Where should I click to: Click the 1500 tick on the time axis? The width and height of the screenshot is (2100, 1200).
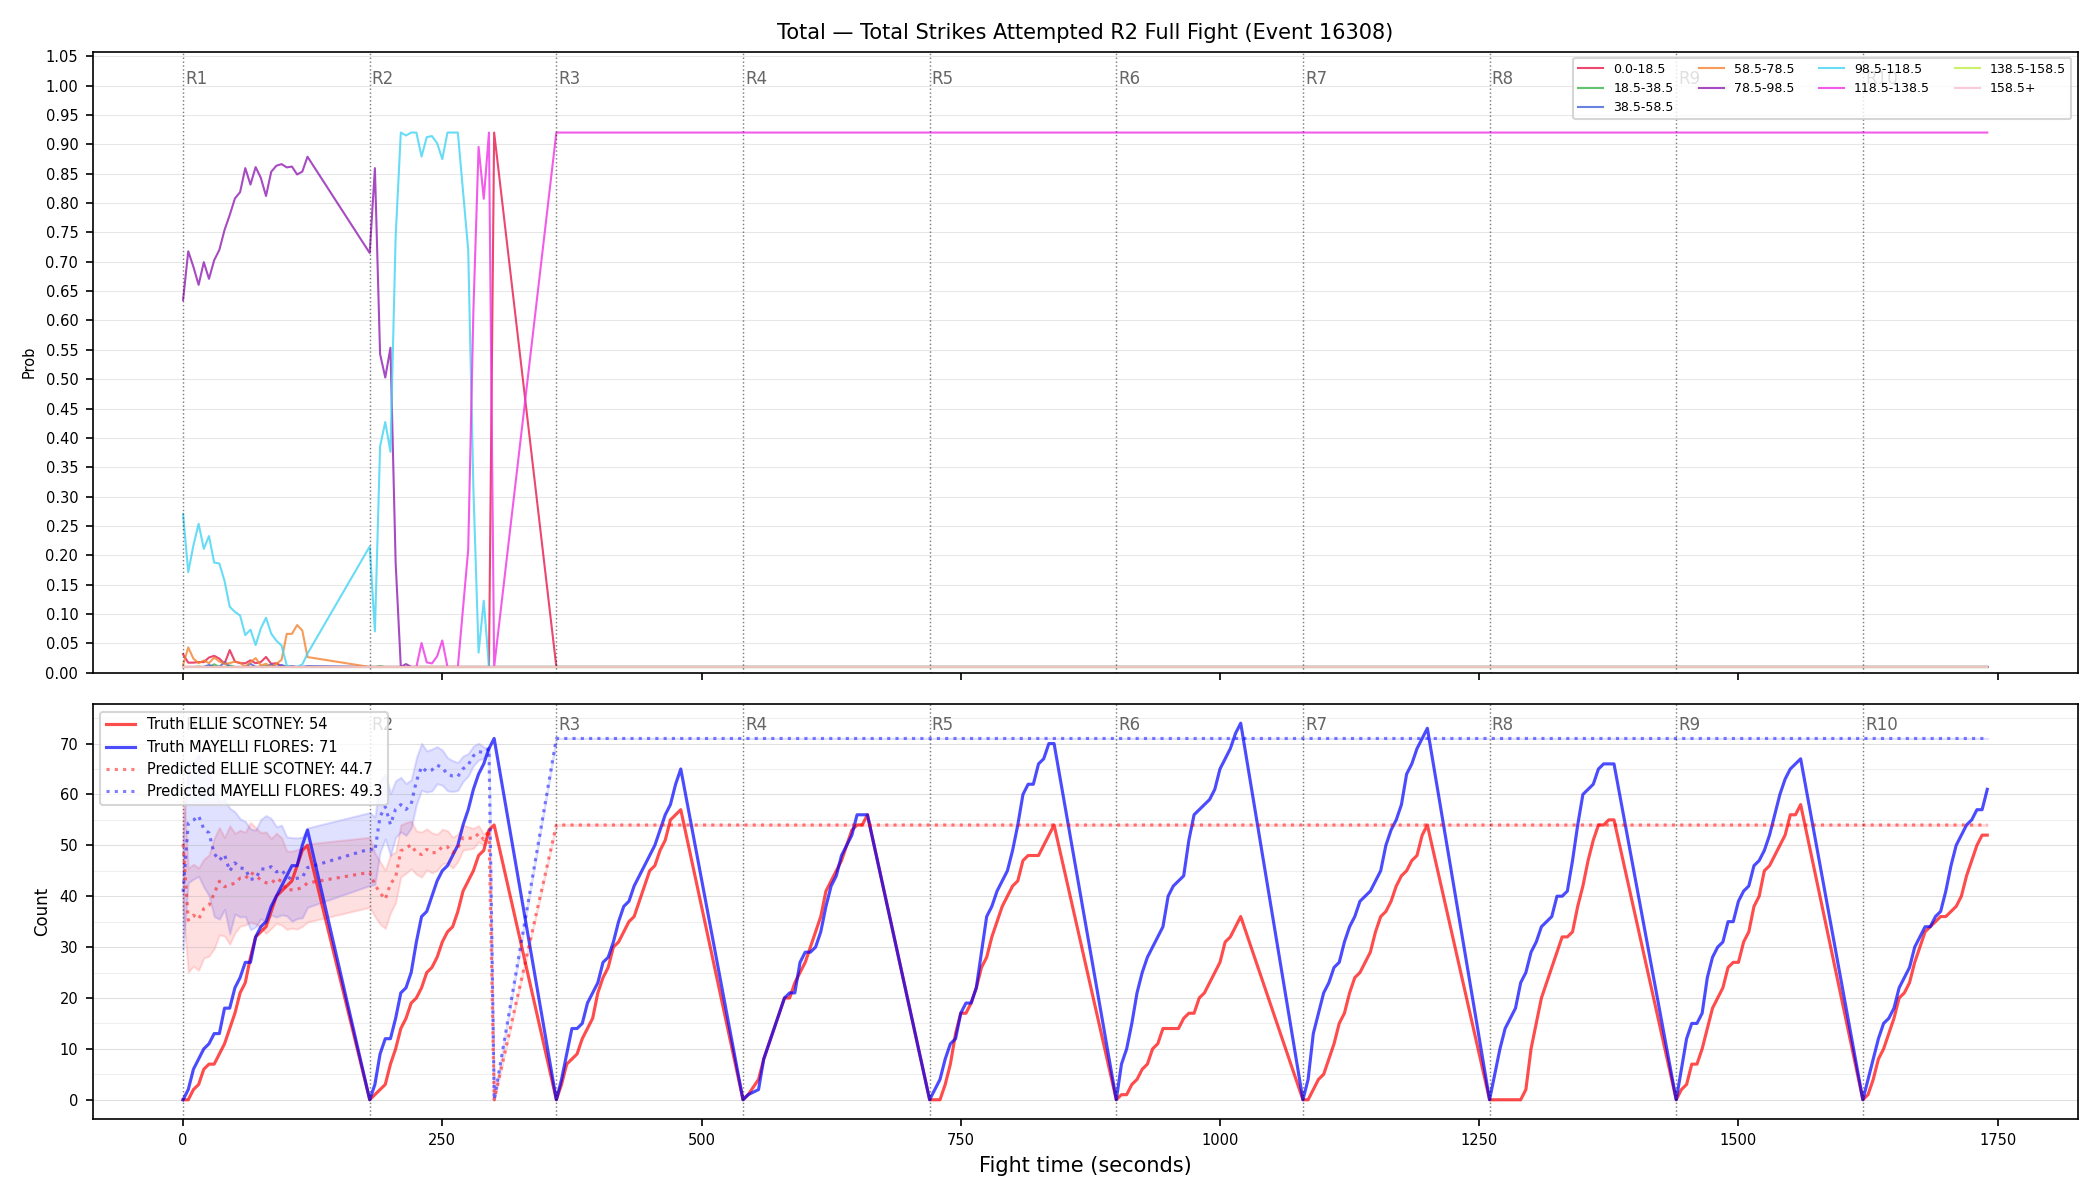tap(1738, 1139)
